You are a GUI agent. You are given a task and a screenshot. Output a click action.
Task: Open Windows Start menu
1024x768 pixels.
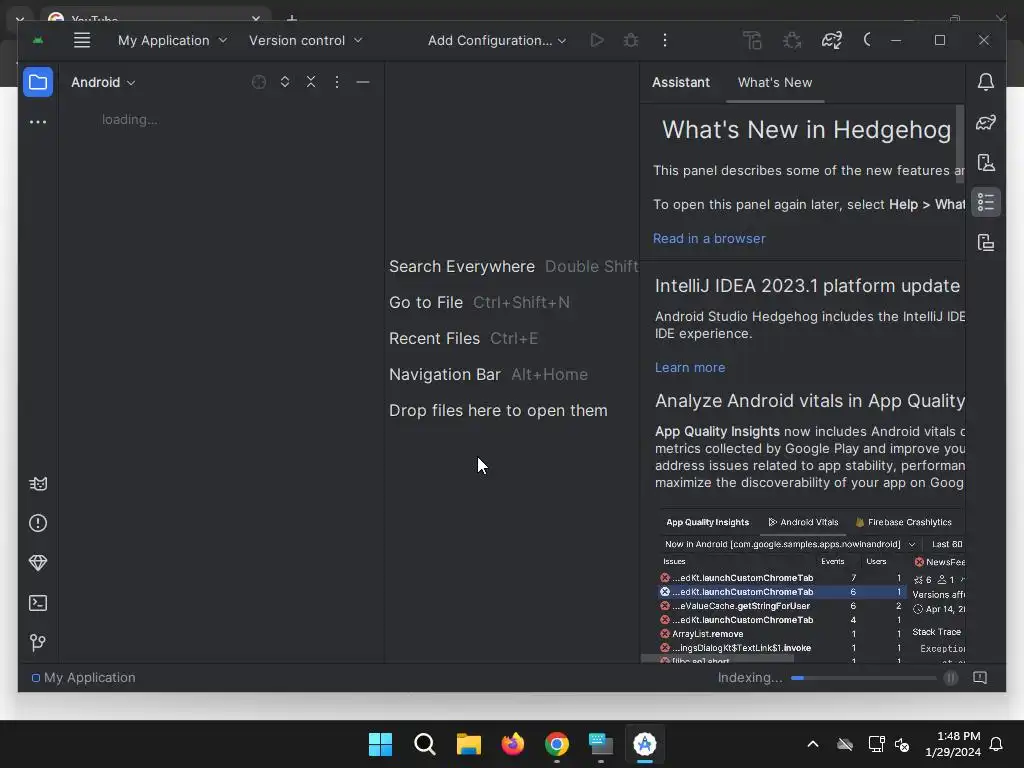tap(380, 744)
